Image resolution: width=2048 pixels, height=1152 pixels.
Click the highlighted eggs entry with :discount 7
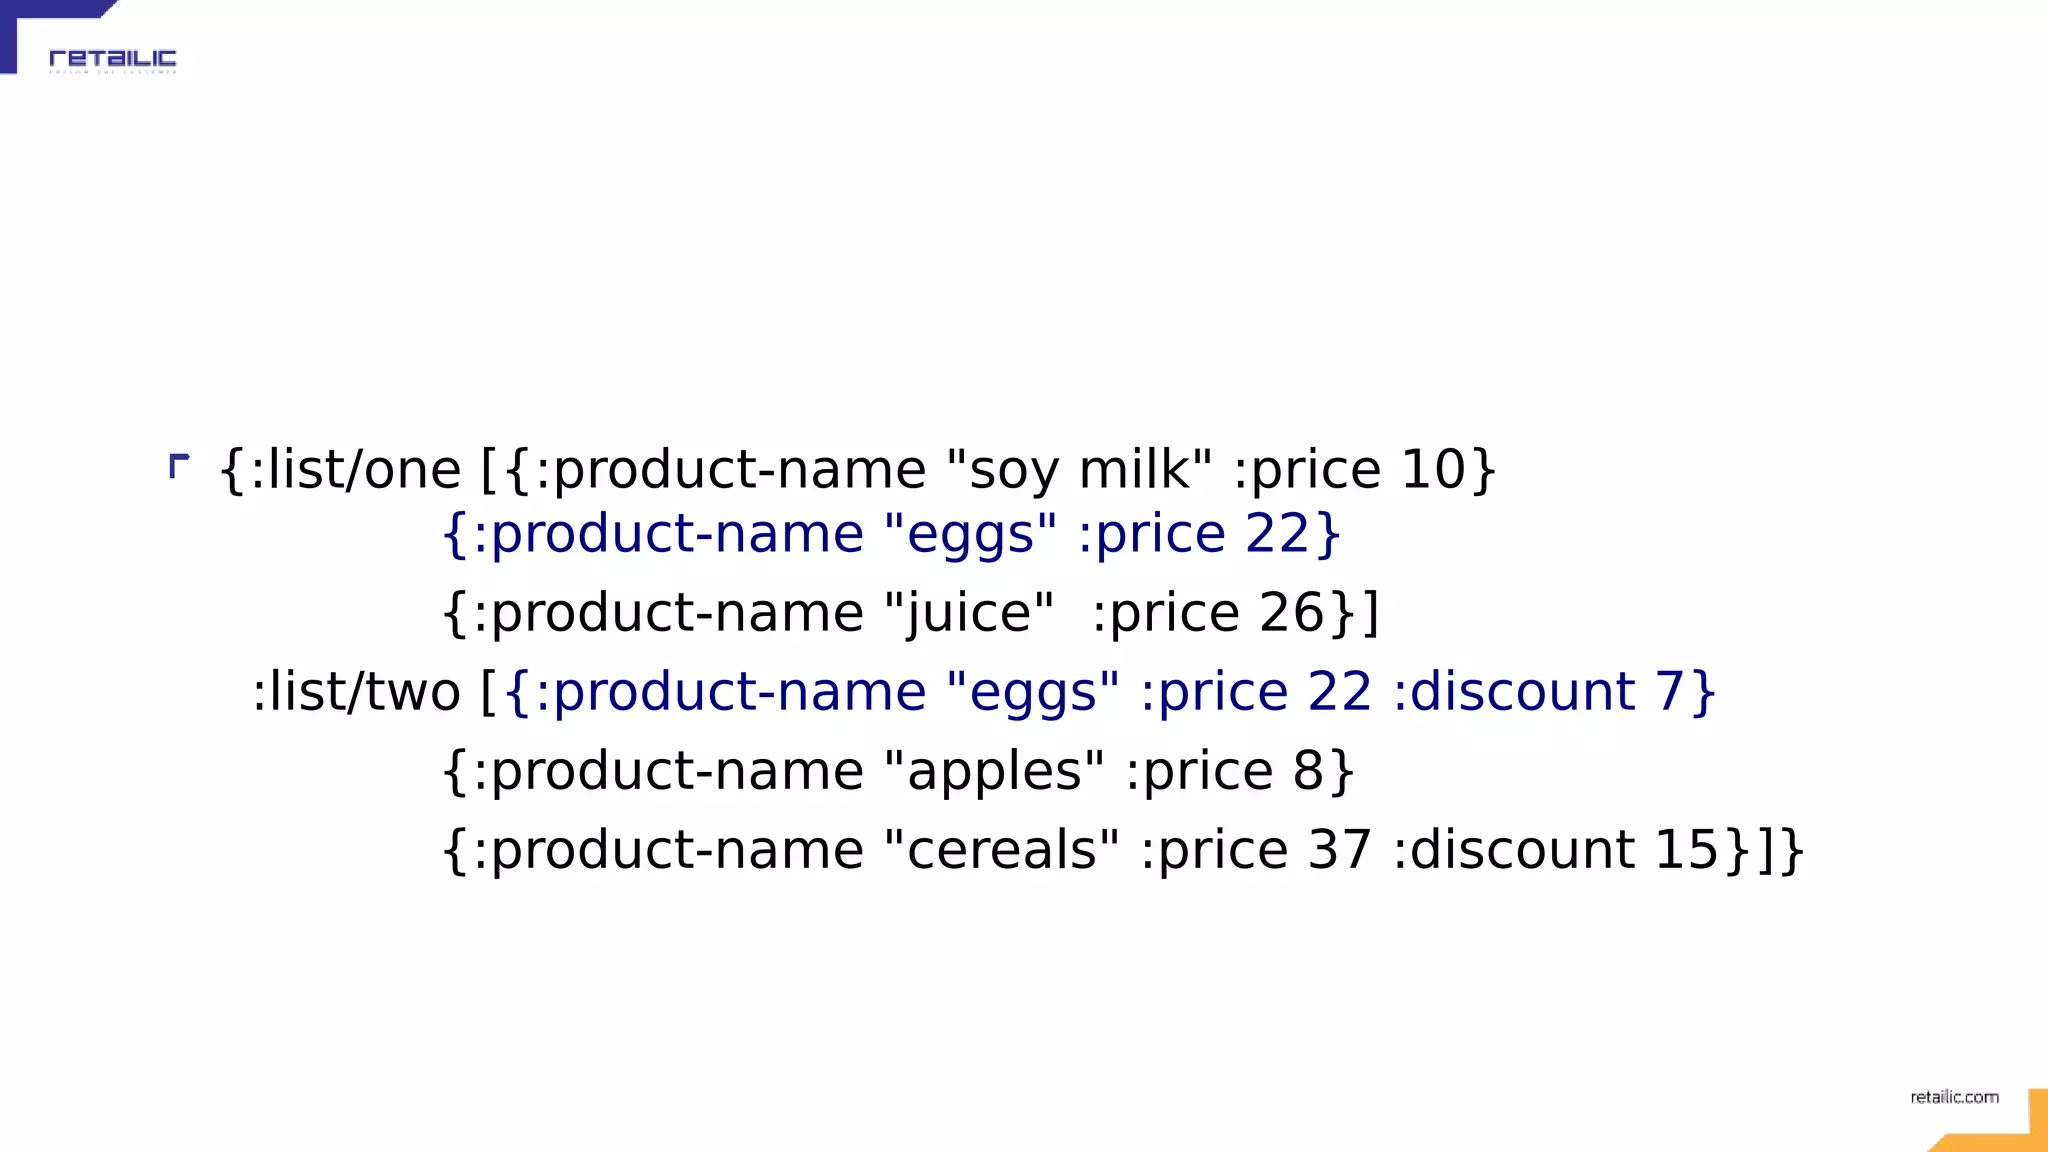(1110, 692)
